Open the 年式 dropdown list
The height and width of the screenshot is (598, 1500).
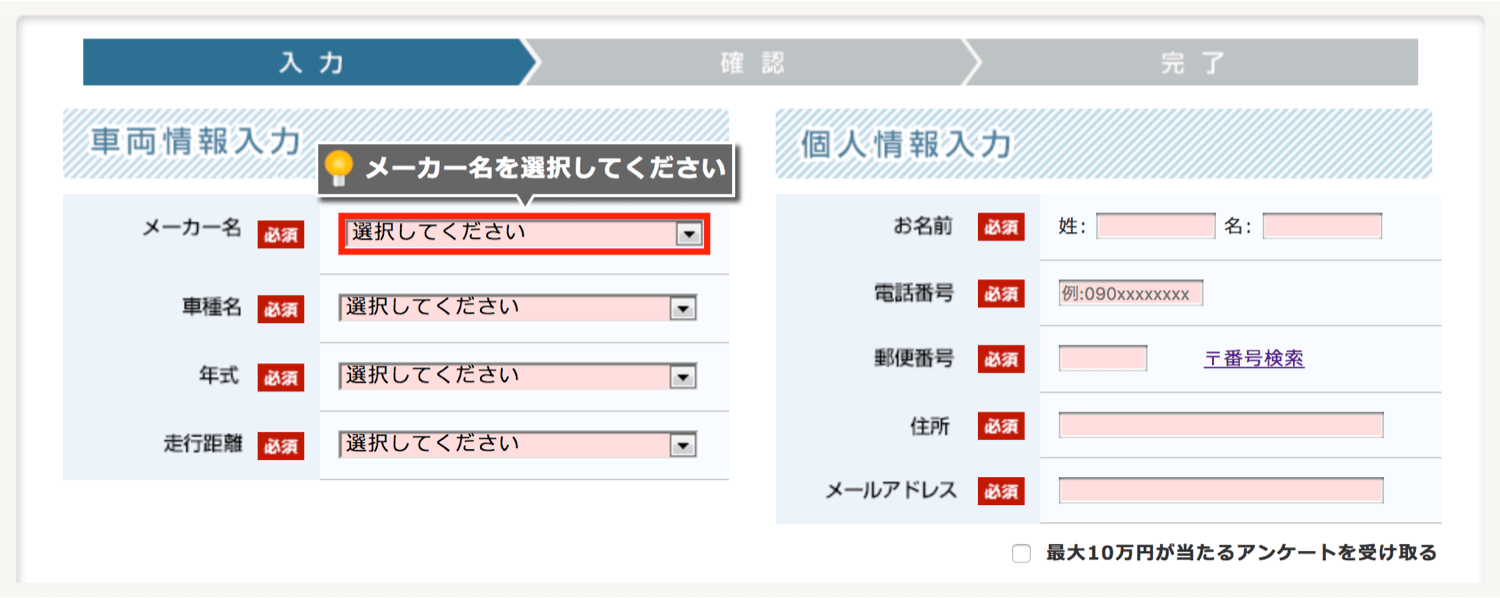coord(517,377)
